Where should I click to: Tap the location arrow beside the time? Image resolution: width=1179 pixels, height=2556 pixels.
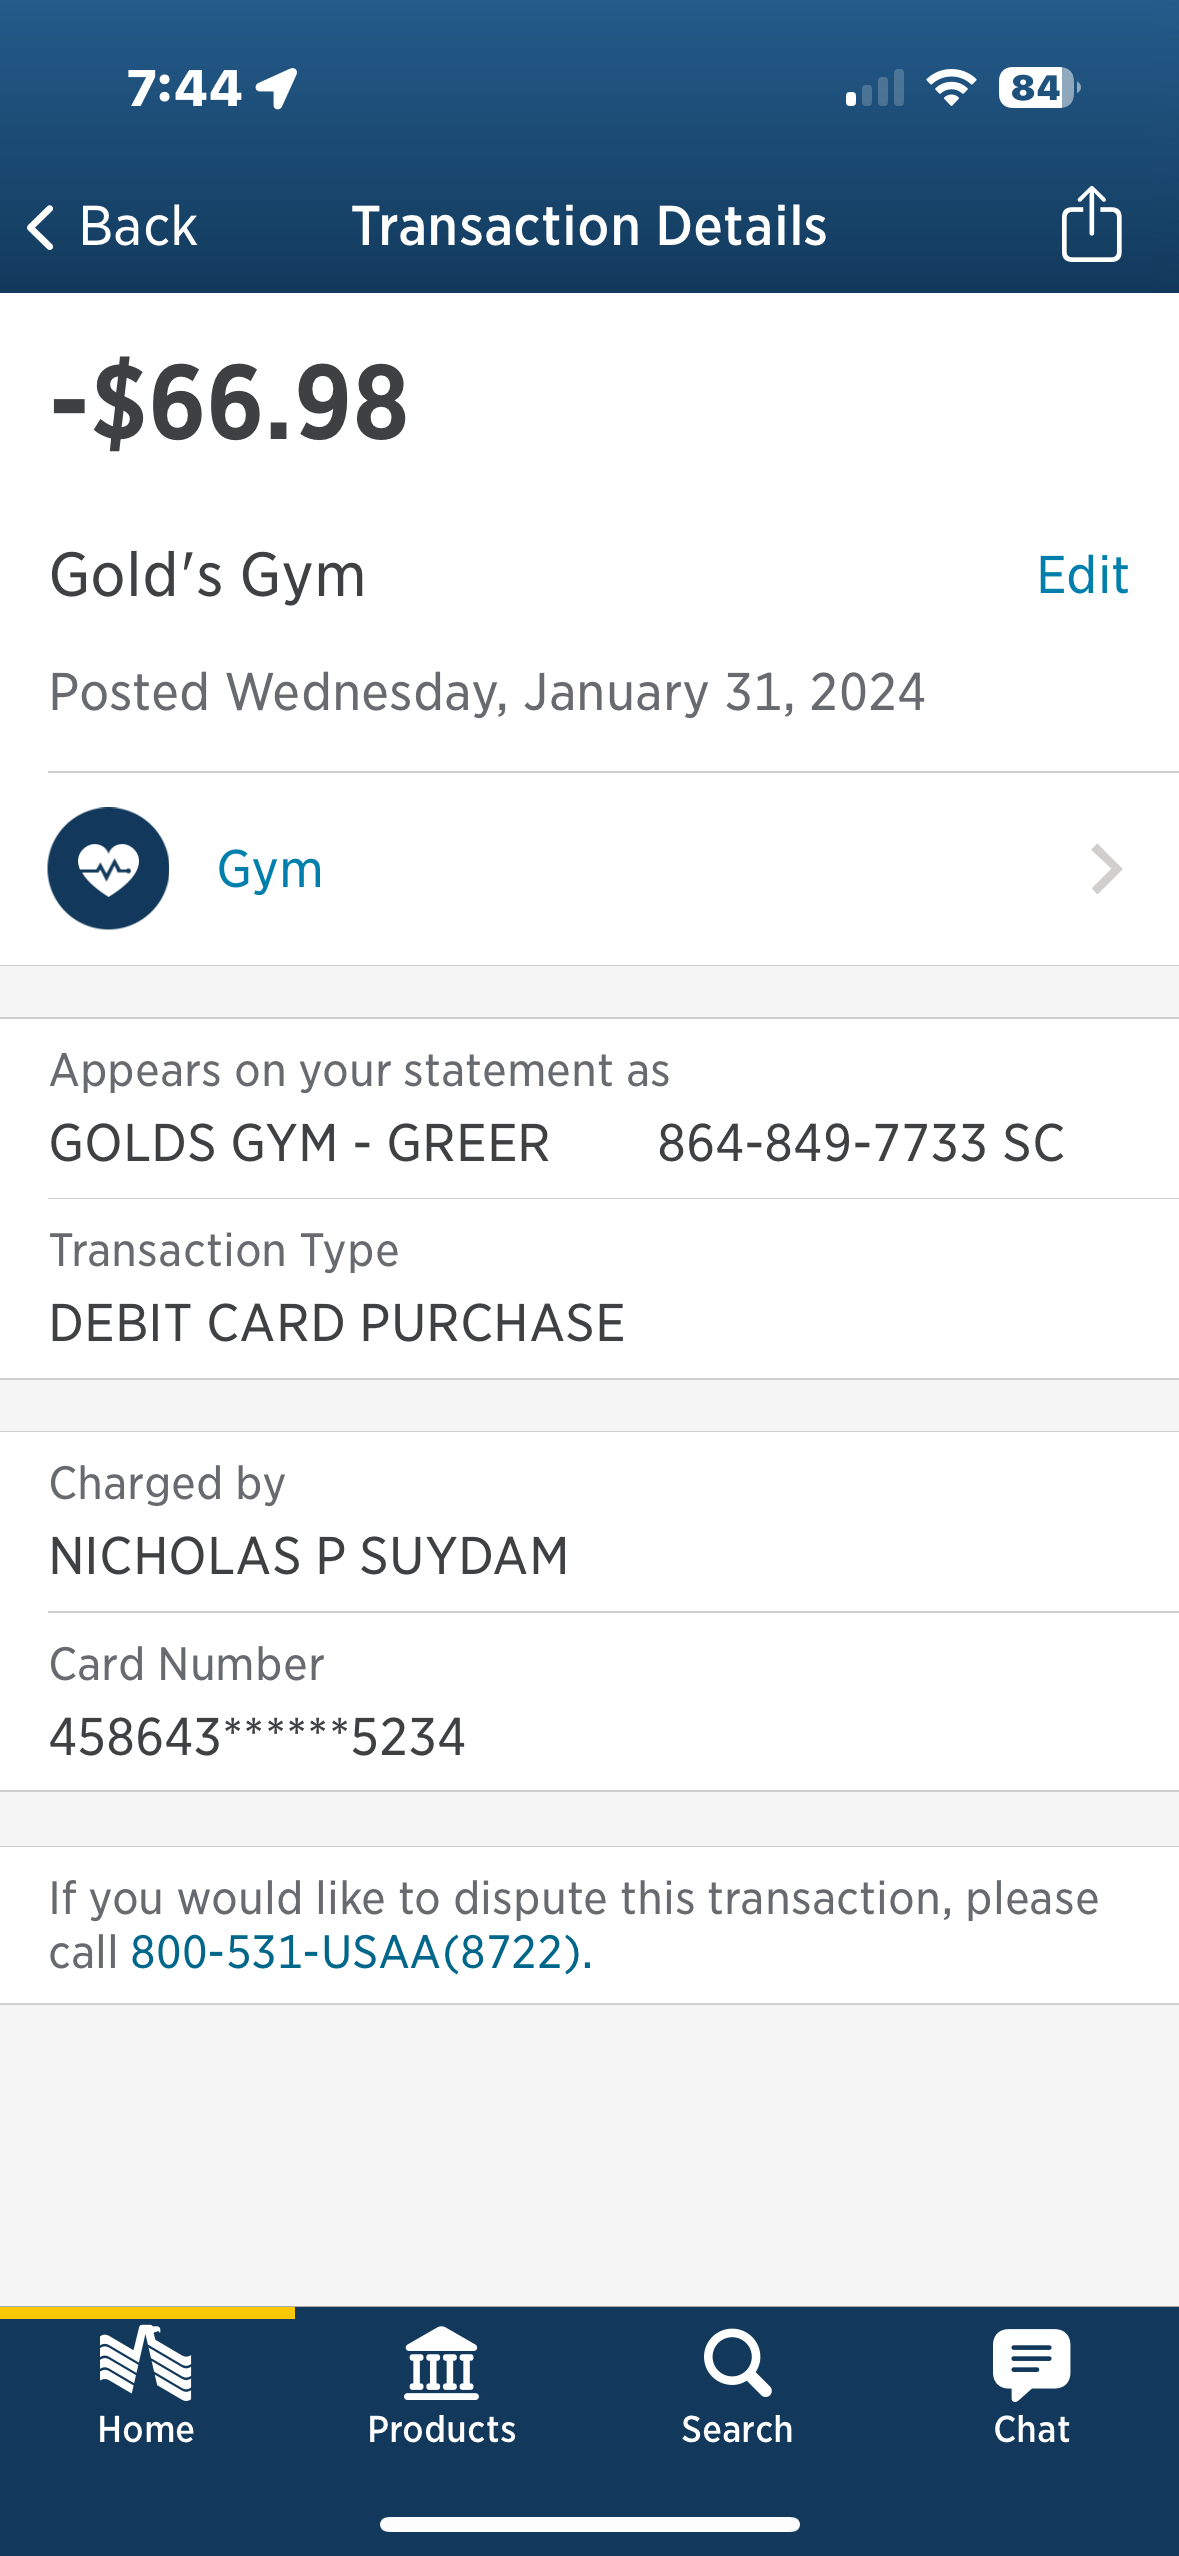tap(277, 89)
